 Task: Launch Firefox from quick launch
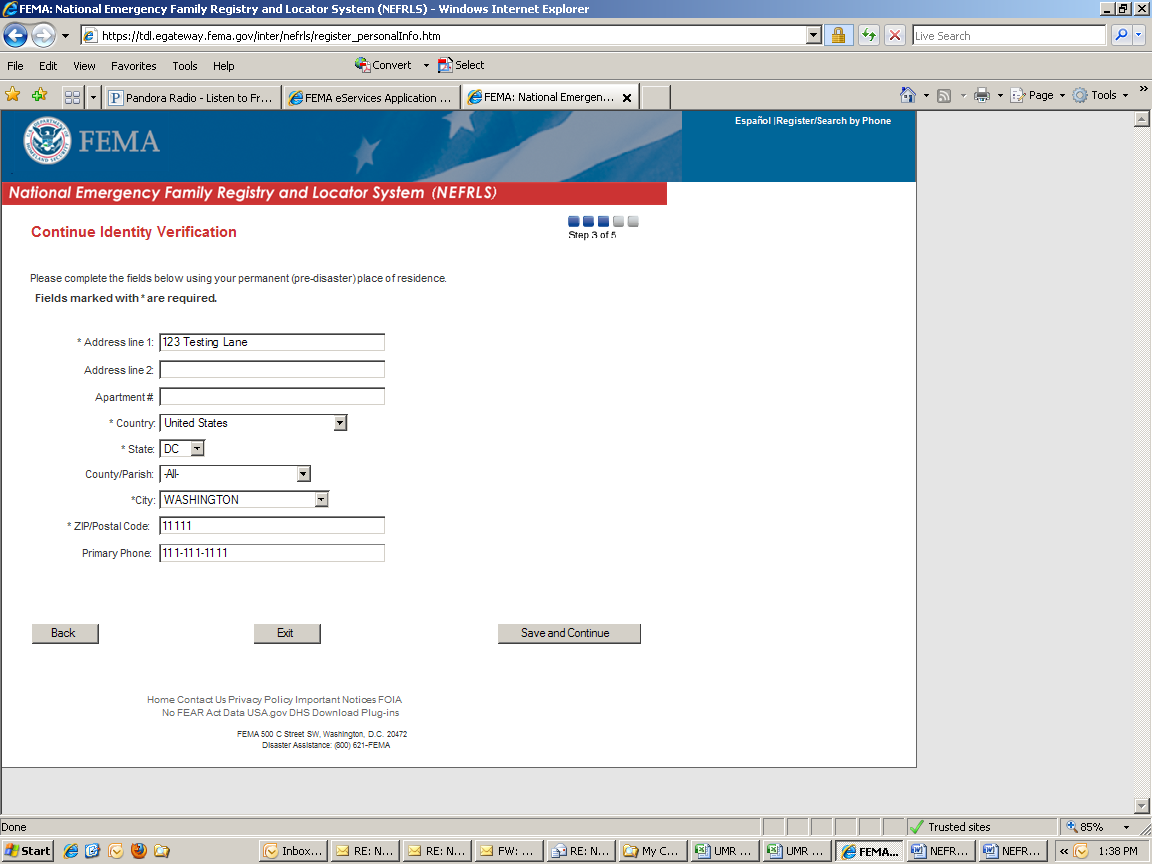(138, 851)
